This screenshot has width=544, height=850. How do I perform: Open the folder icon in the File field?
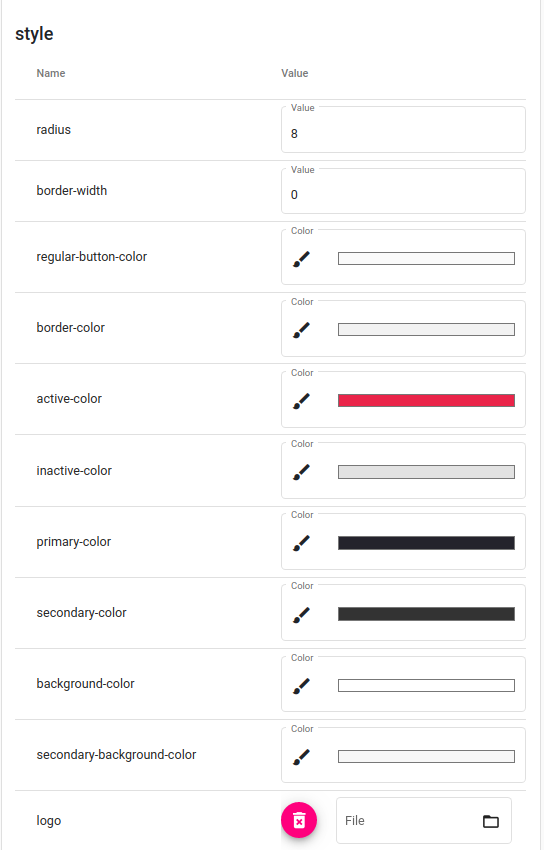(491, 821)
